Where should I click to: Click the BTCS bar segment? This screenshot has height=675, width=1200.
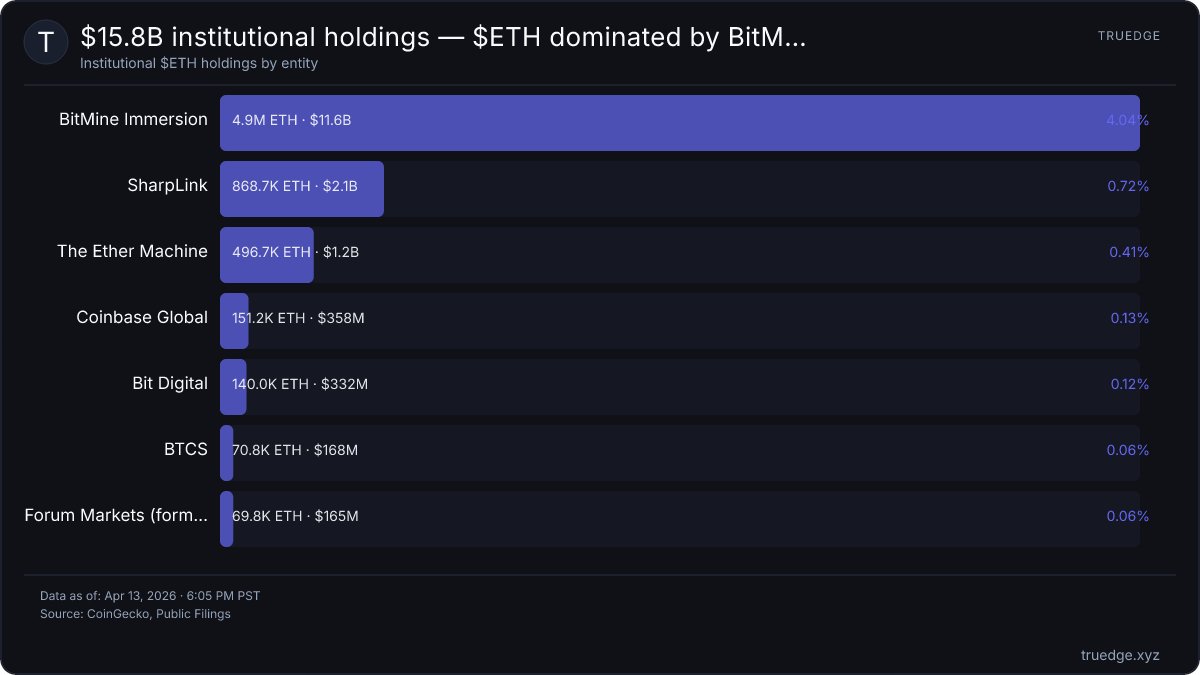227,453
